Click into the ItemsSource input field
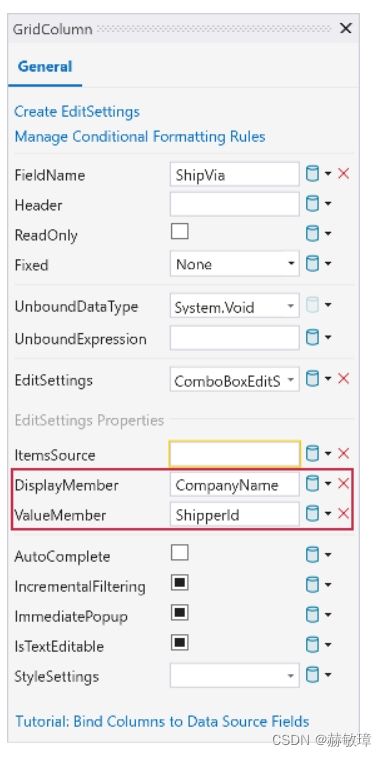Viewport: 387px width, 757px height. tap(235, 454)
